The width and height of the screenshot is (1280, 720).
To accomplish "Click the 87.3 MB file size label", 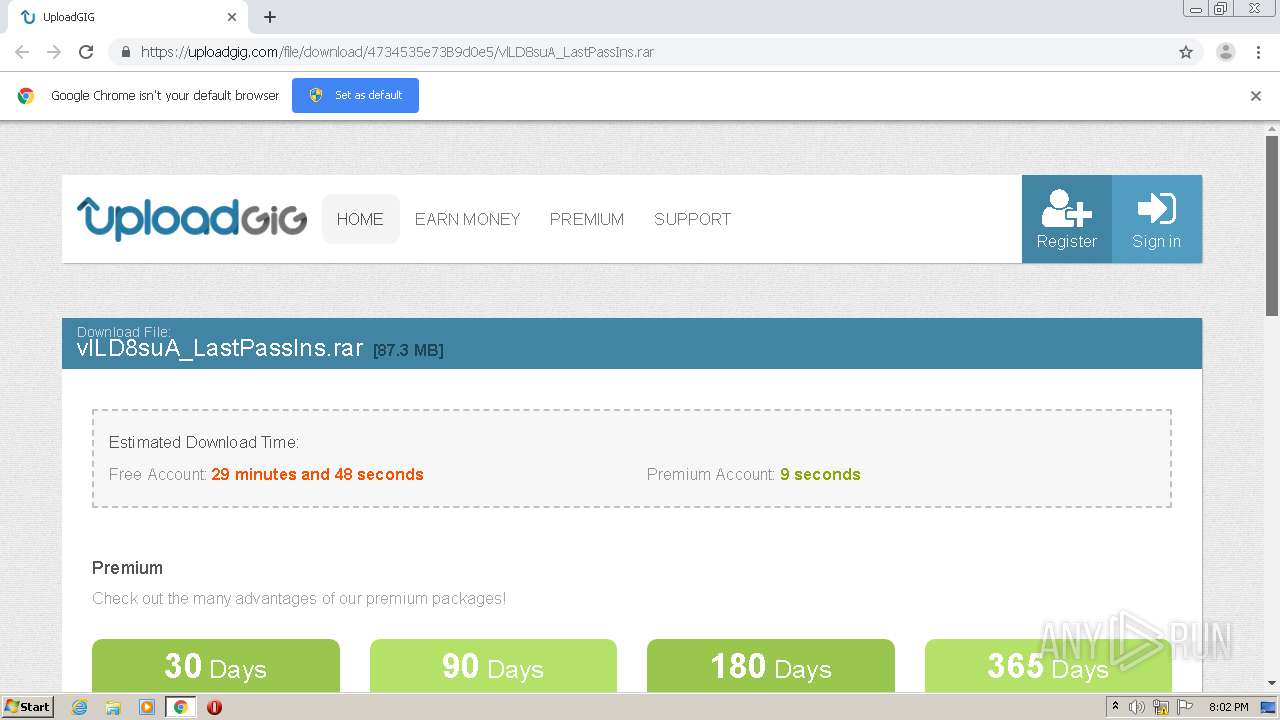I will pyautogui.click(x=408, y=350).
